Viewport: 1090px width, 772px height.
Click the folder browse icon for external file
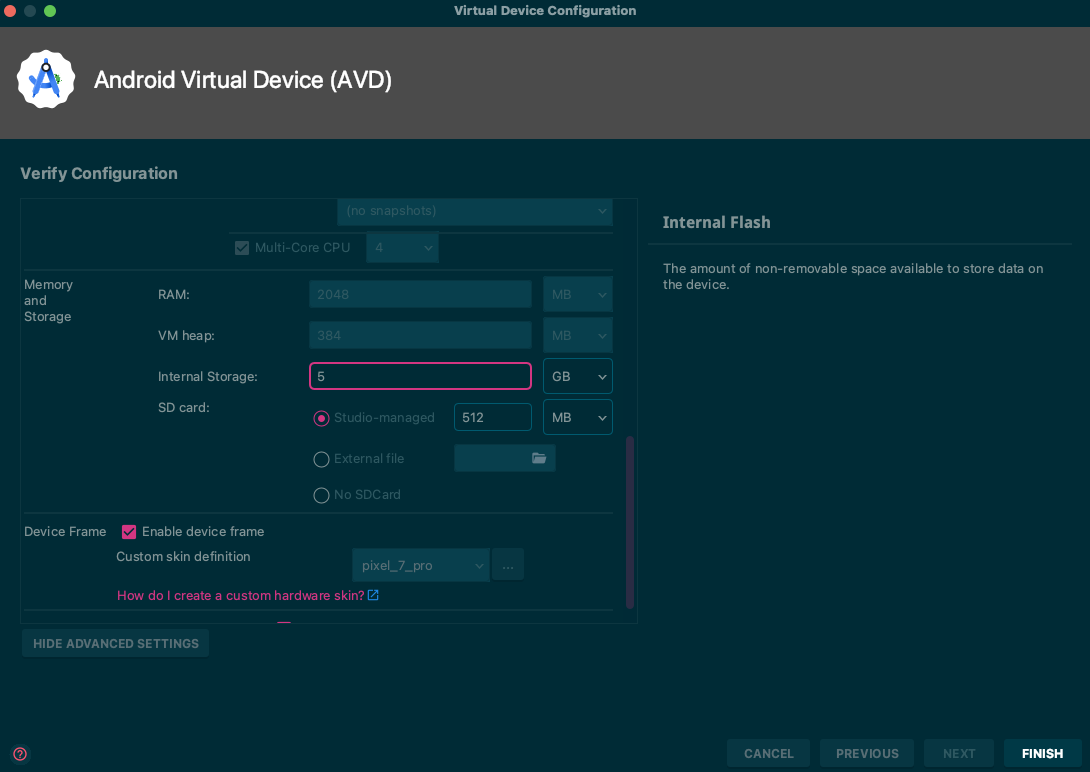click(539, 458)
